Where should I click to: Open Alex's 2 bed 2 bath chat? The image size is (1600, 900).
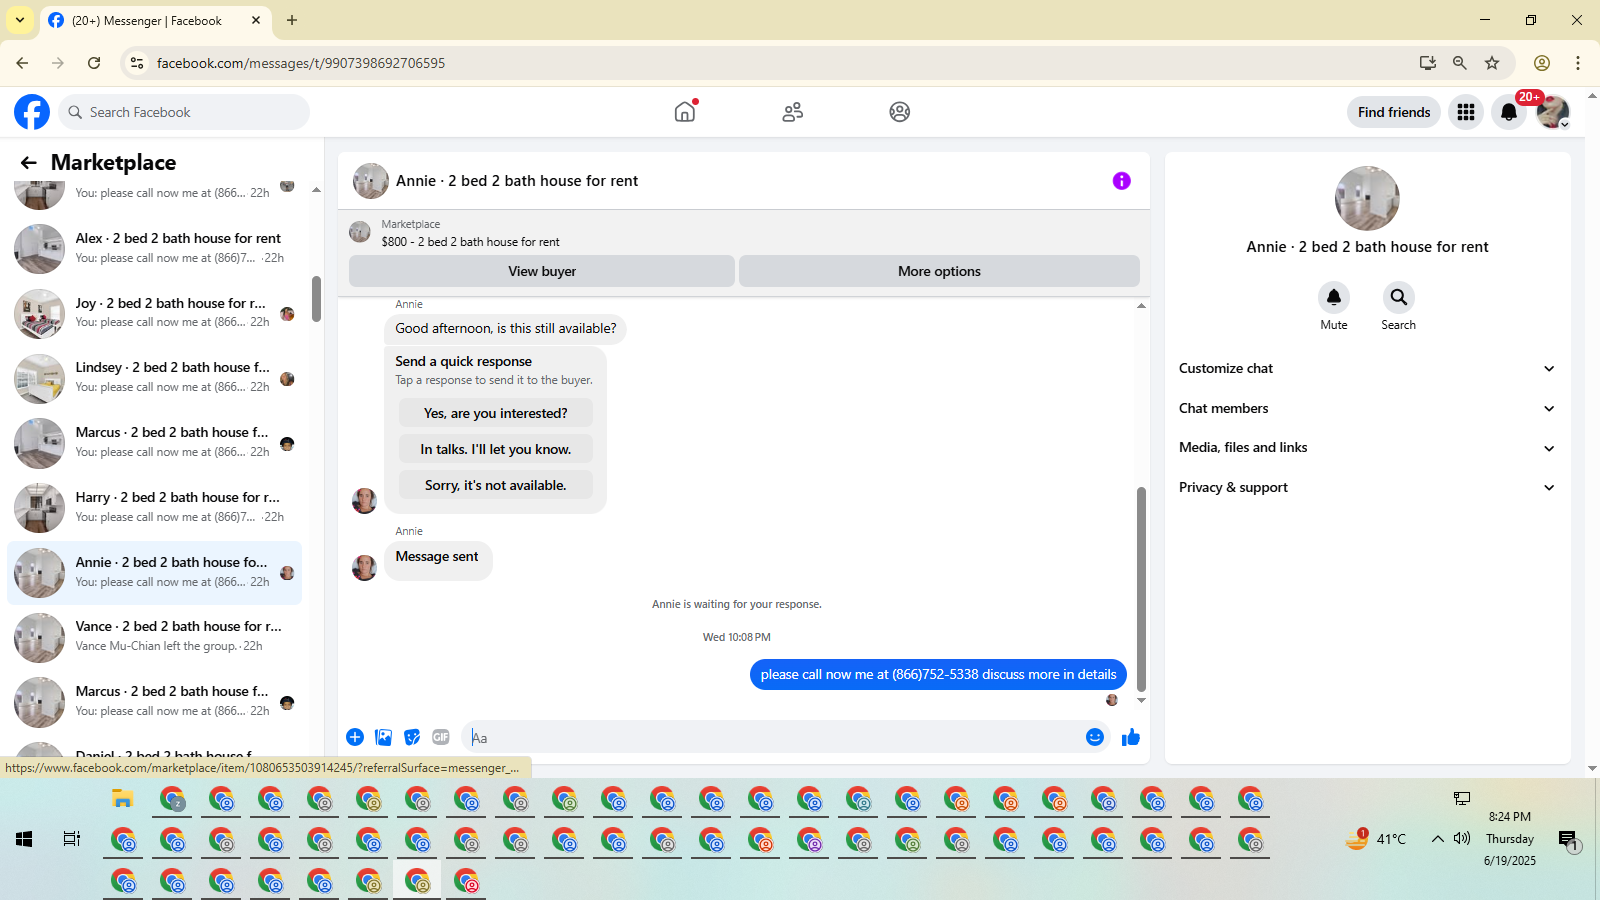[155, 248]
